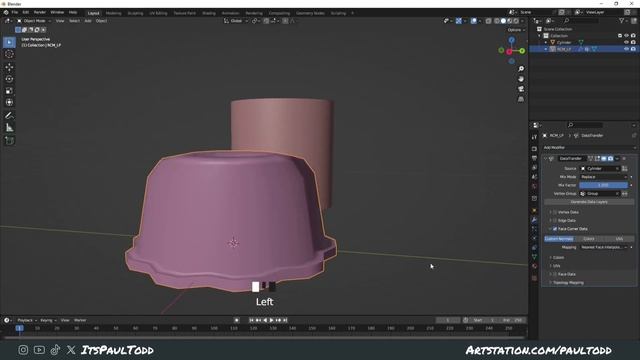Select the Transform tool

click(9, 102)
